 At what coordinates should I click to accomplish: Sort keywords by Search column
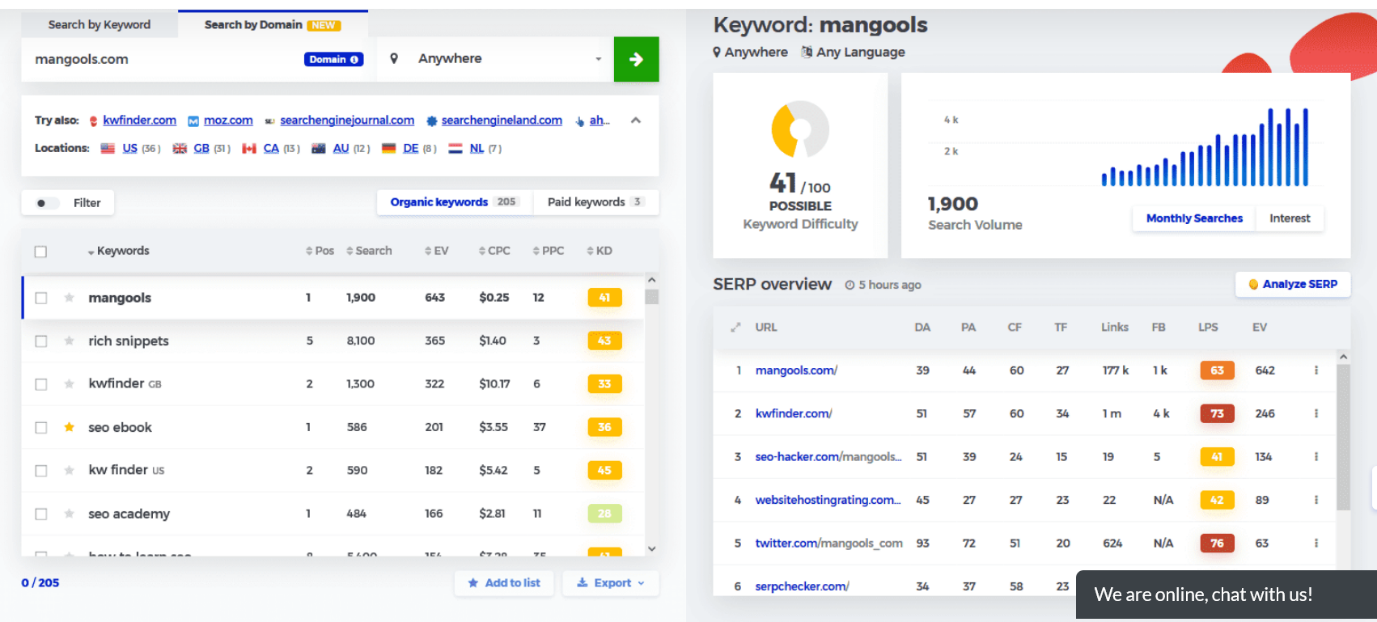click(369, 251)
